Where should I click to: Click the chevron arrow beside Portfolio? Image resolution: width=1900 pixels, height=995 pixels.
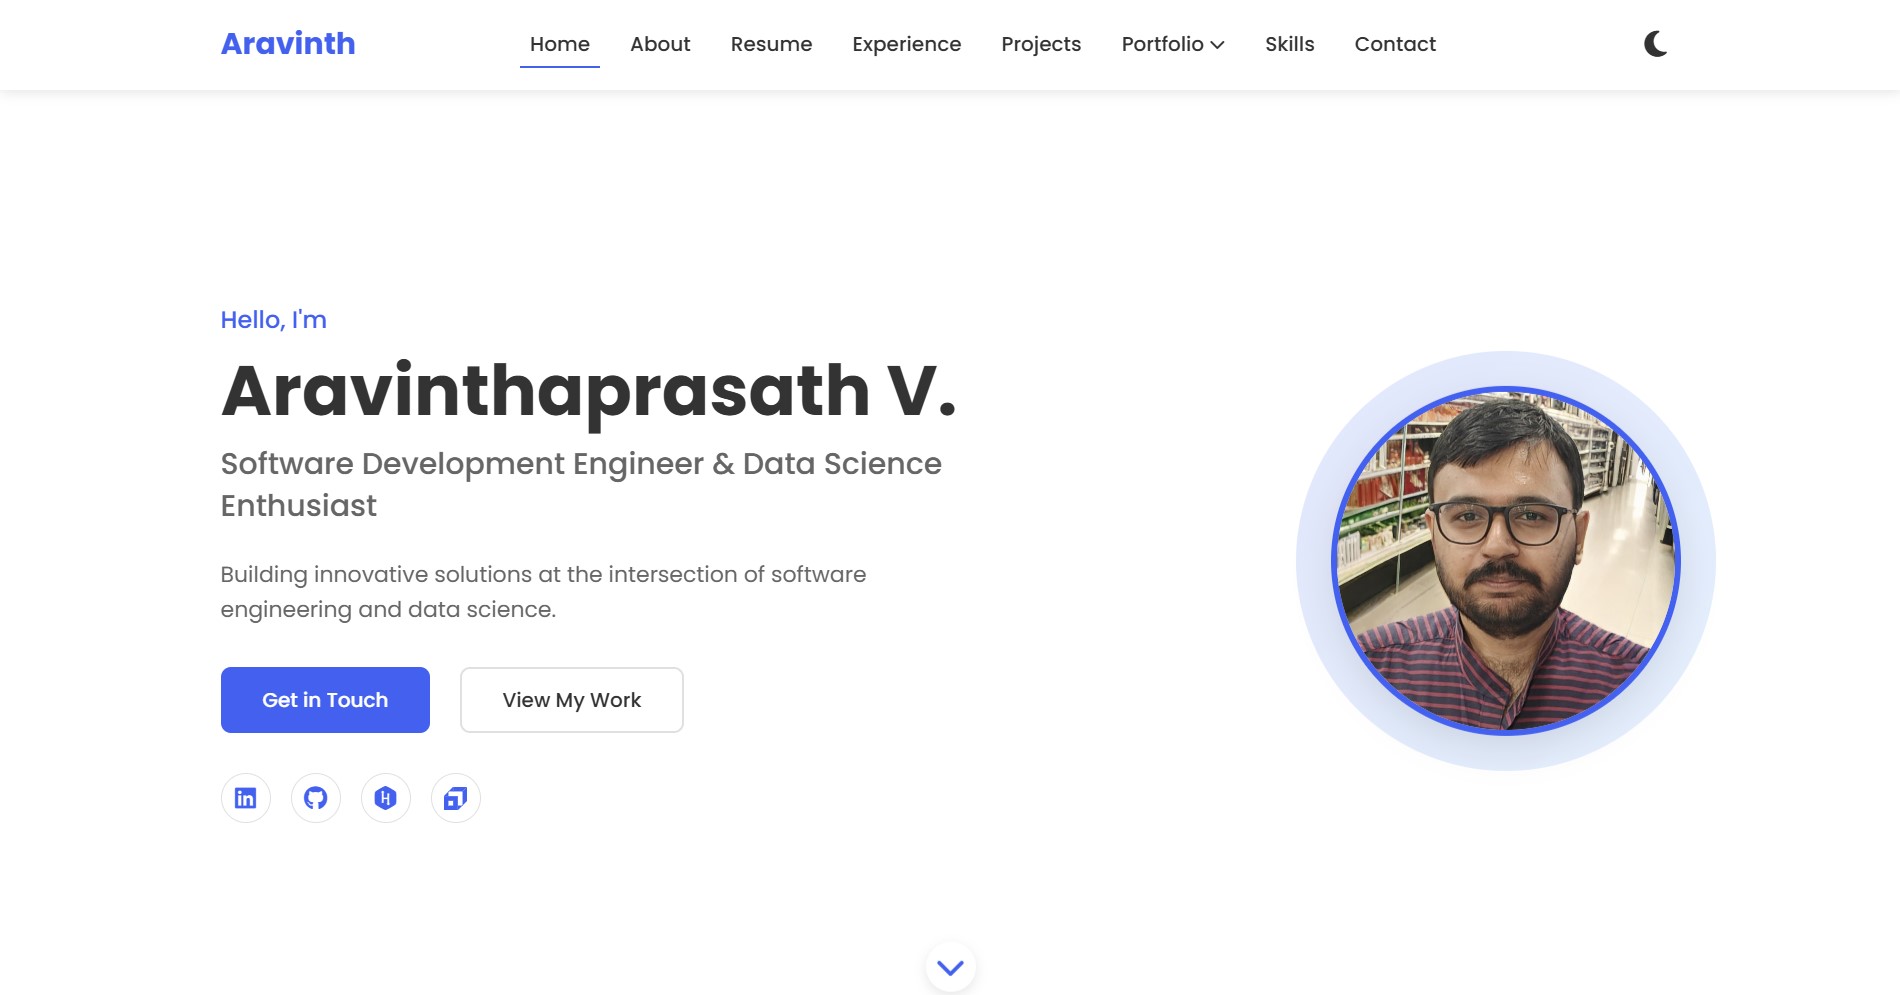click(1218, 45)
